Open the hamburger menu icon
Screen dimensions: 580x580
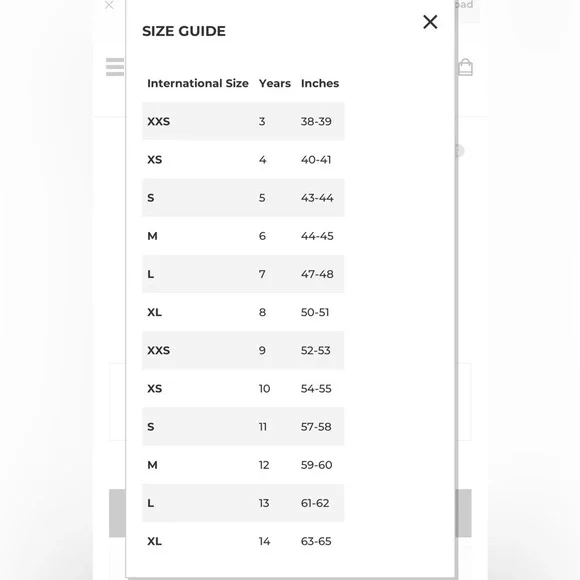[115, 67]
